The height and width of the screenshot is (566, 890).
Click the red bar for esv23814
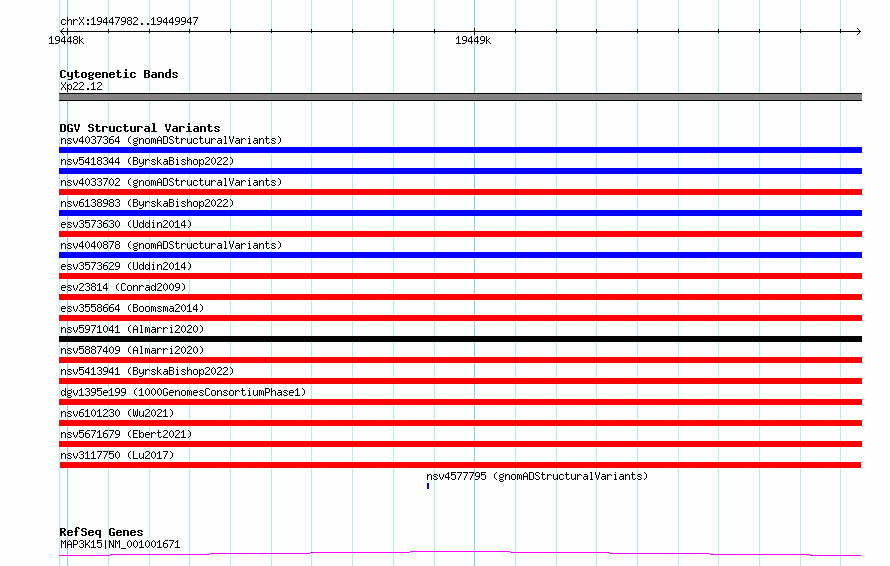[460, 297]
